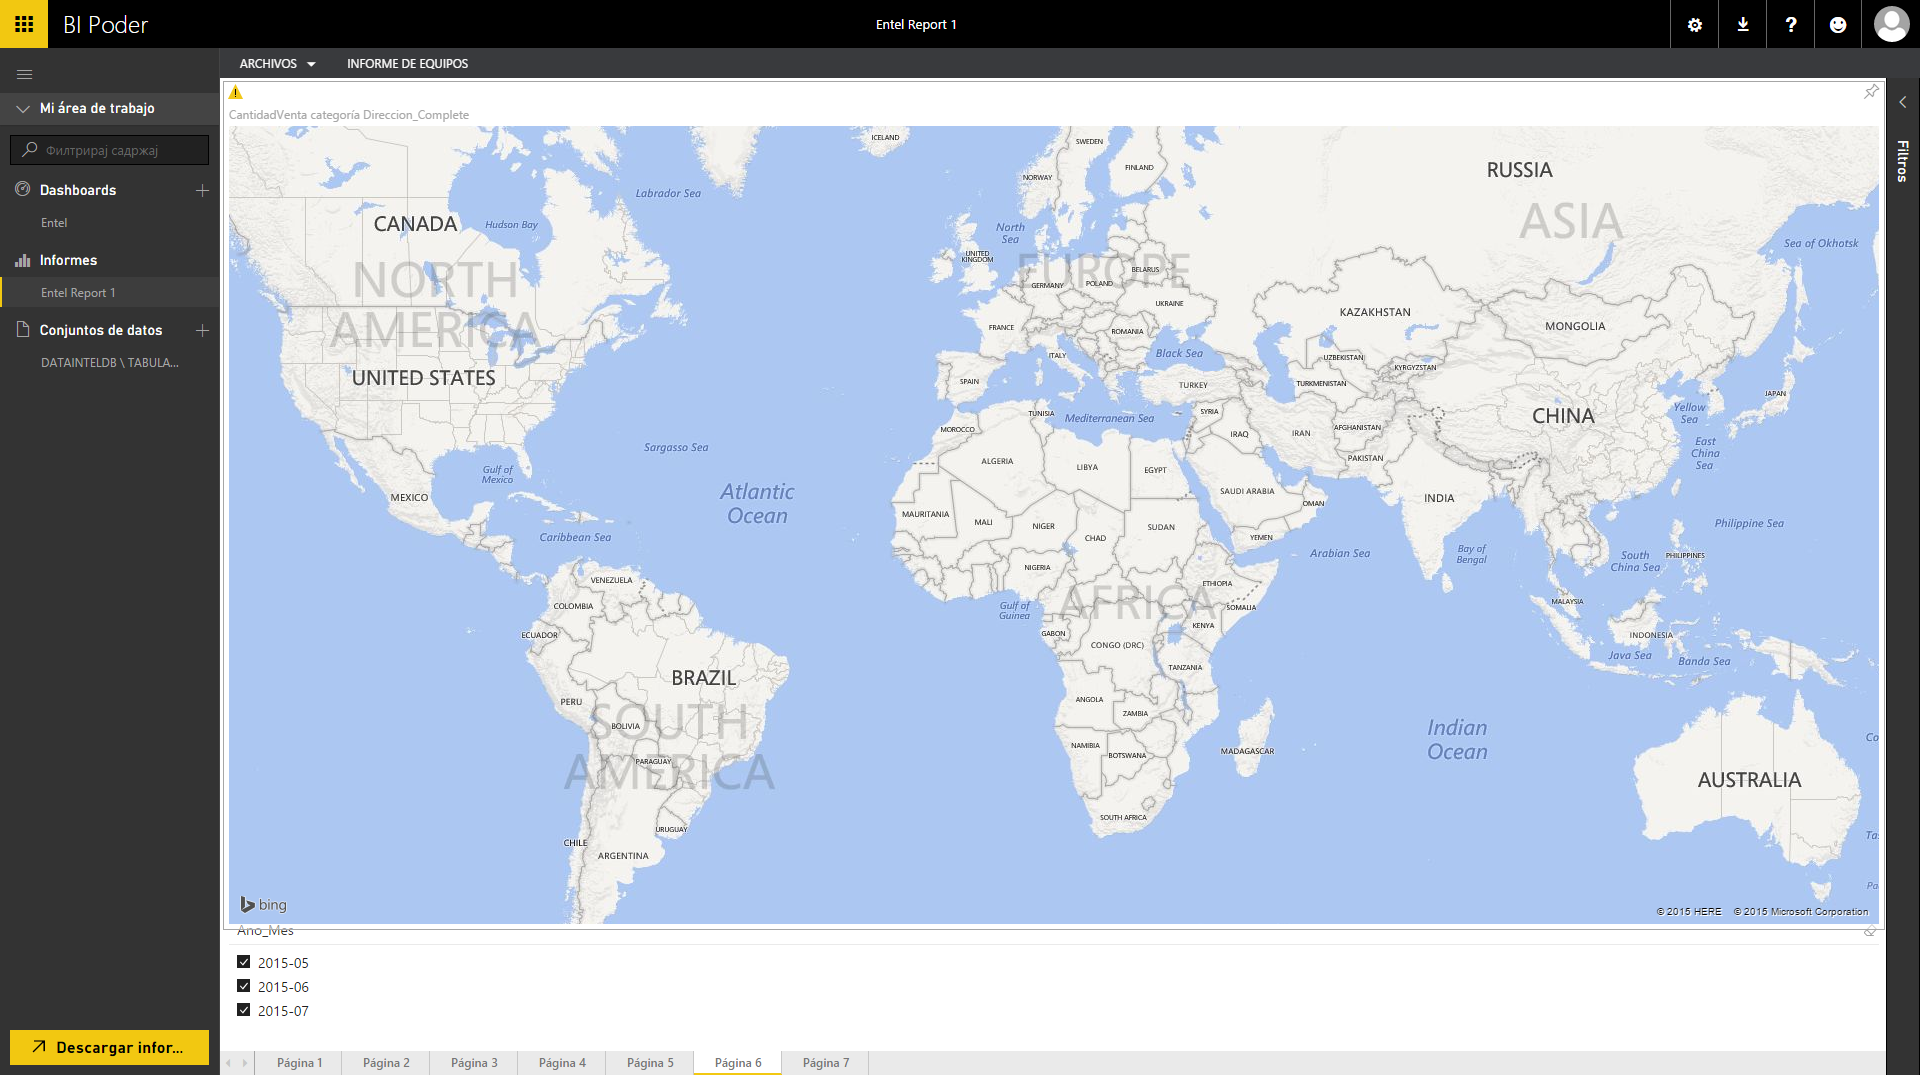Open the Entel dashboard link

(54, 223)
